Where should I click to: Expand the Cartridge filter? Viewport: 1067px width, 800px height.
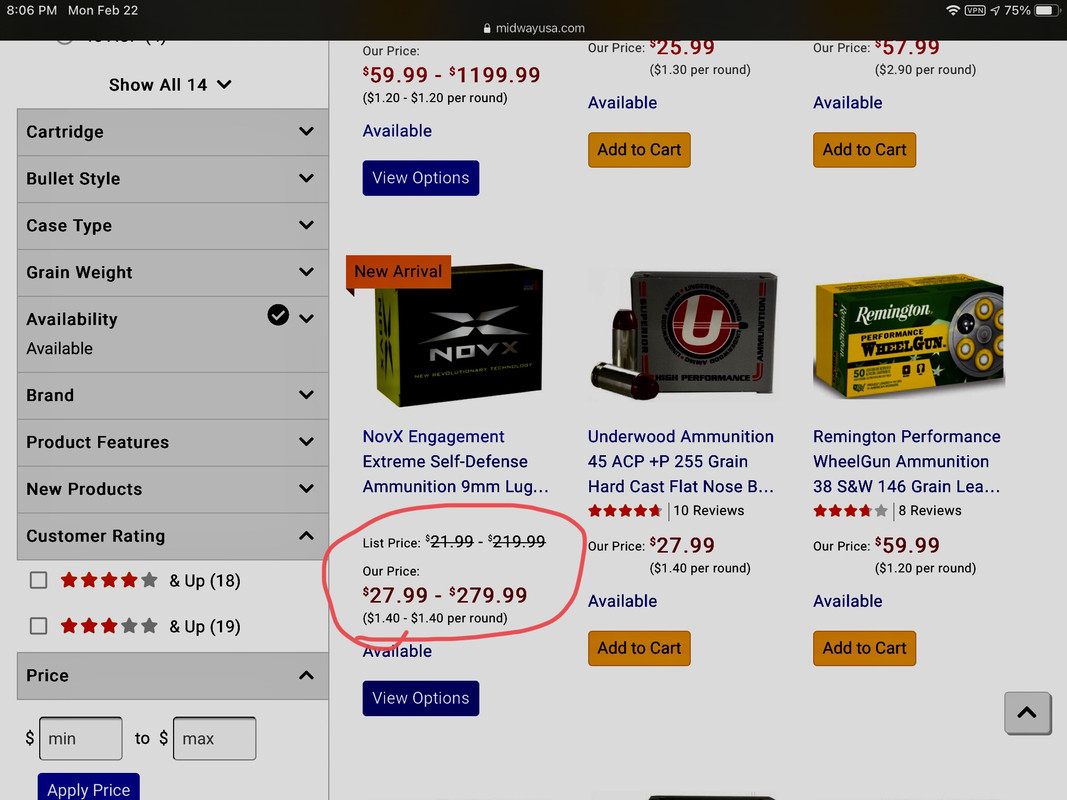(x=173, y=131)
